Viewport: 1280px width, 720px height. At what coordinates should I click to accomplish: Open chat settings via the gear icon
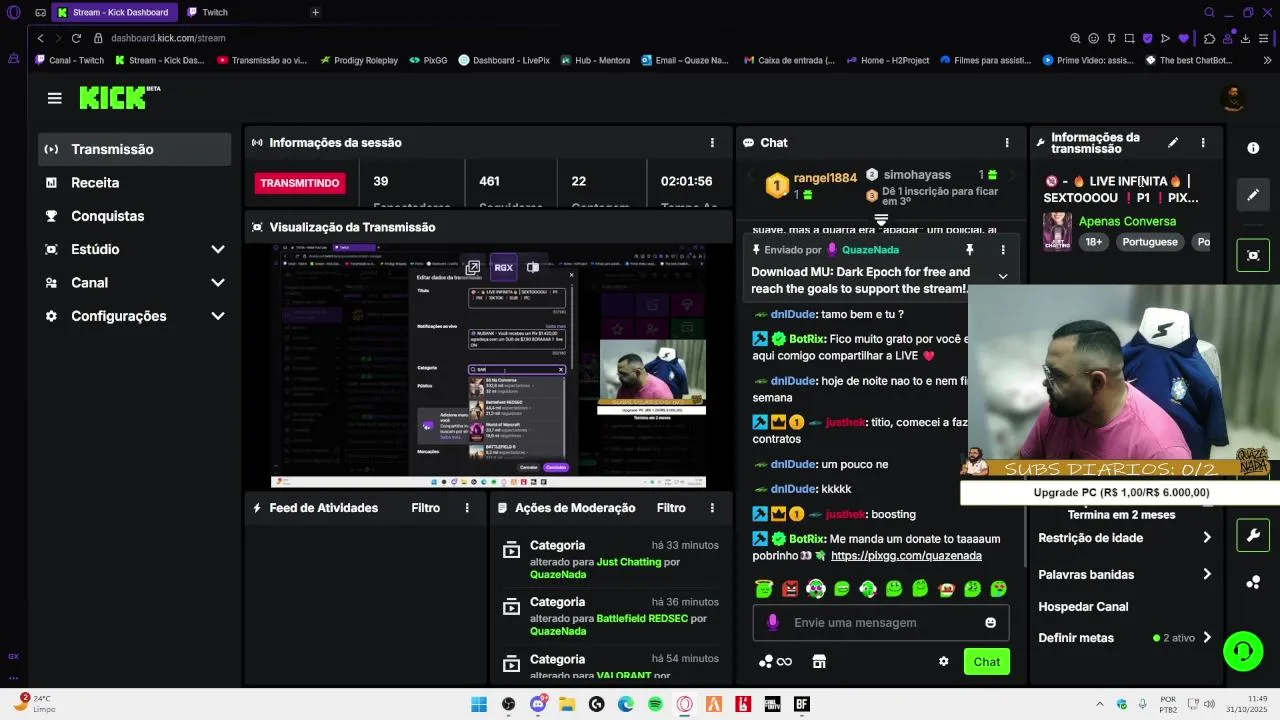click(x=943, y=661)
